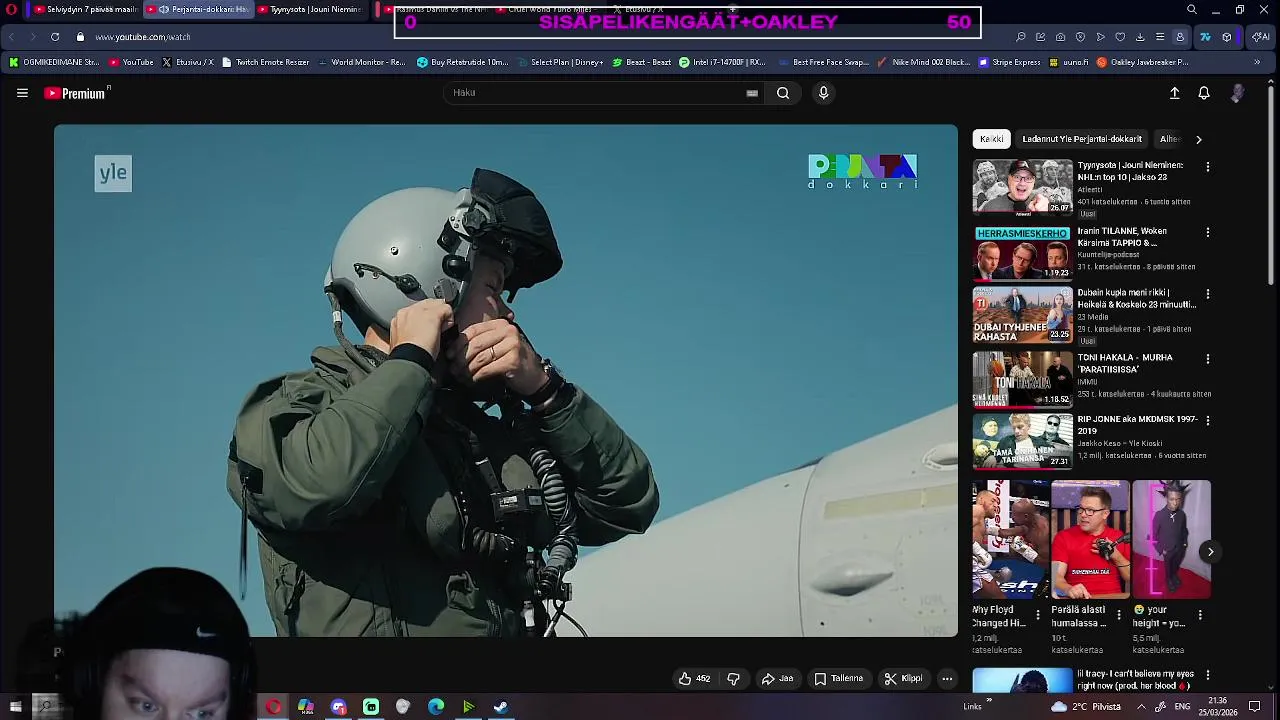This screenshot has width=1280, height=720.
Task: Open the Why Floyd Changed Shorts thumbnail
Action: [1010, 539]
